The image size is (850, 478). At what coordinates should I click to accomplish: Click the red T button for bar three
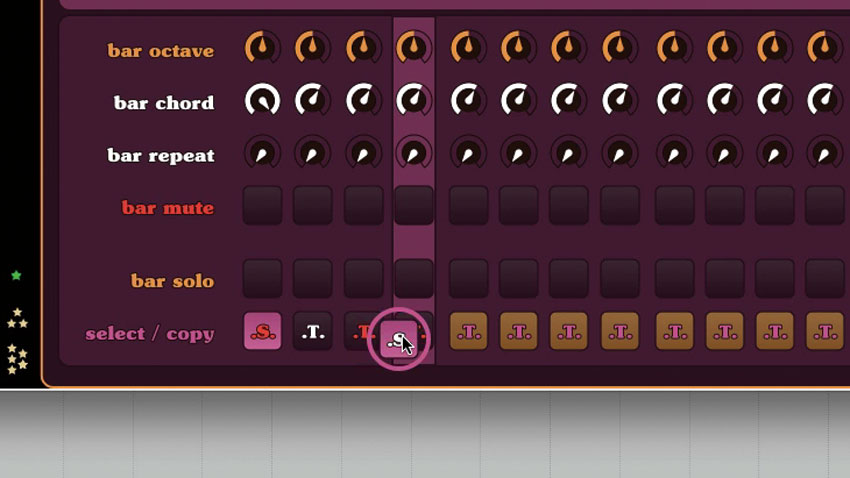(361, 331)
